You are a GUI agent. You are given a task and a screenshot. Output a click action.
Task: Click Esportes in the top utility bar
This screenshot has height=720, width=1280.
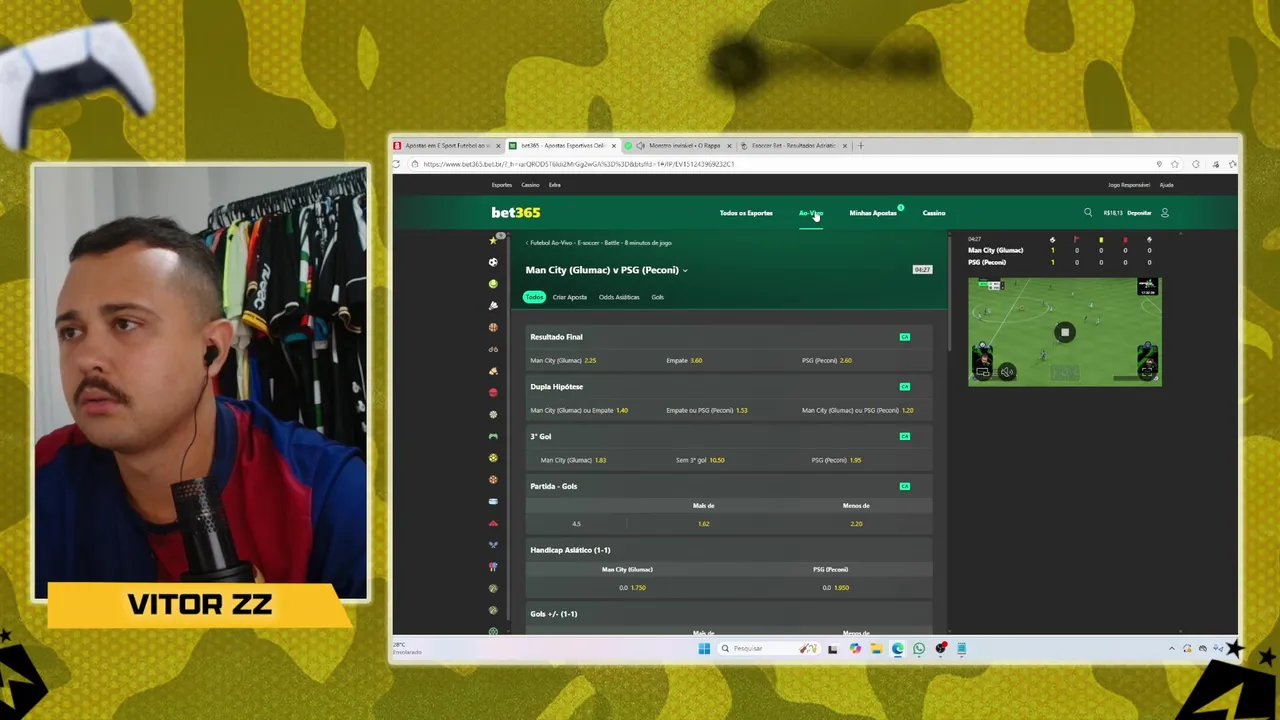point(502,185)
